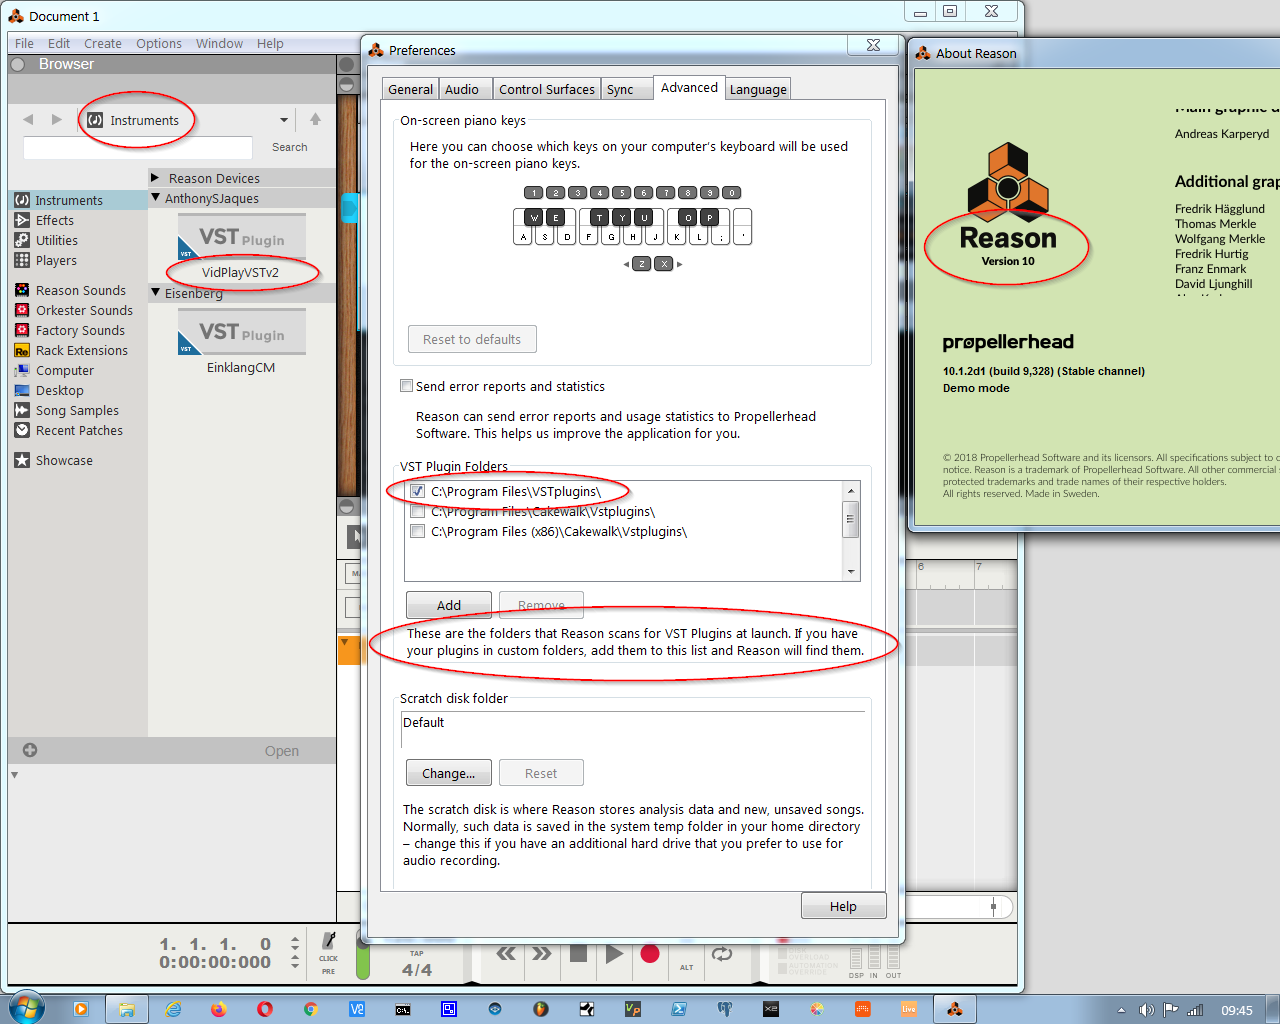Viewport: 1280px width, 1024px height.
Task: Uncheck C:\Program Files\VSTplugins\ folder
Action: click(x=418, y=491)
